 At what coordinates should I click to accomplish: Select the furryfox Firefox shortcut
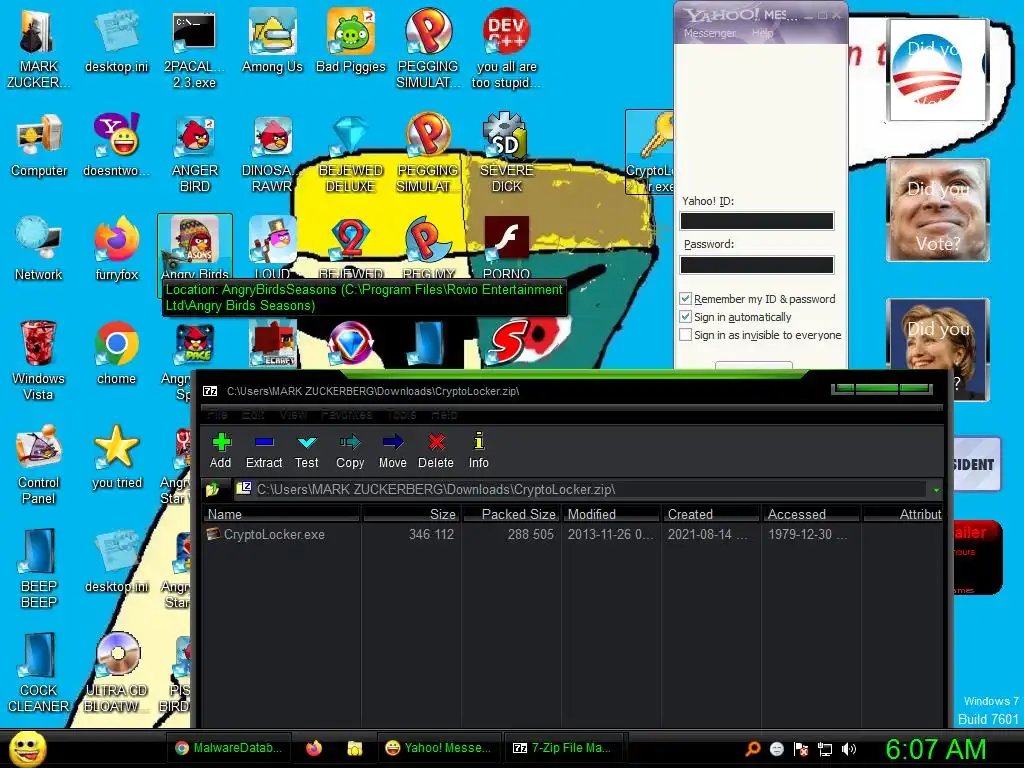(x=116, y=249)
